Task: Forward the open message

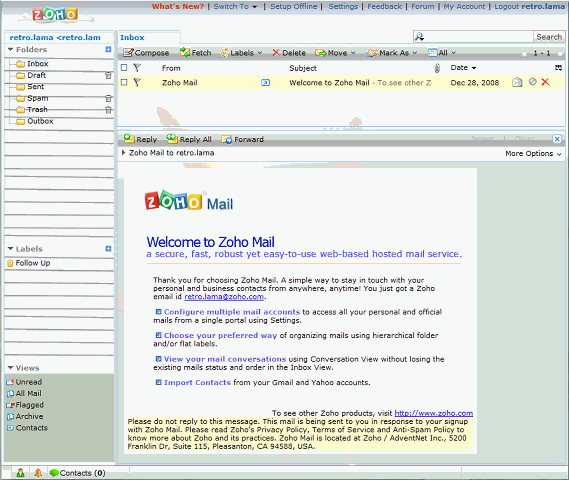Action: click(x=242, y=139)
